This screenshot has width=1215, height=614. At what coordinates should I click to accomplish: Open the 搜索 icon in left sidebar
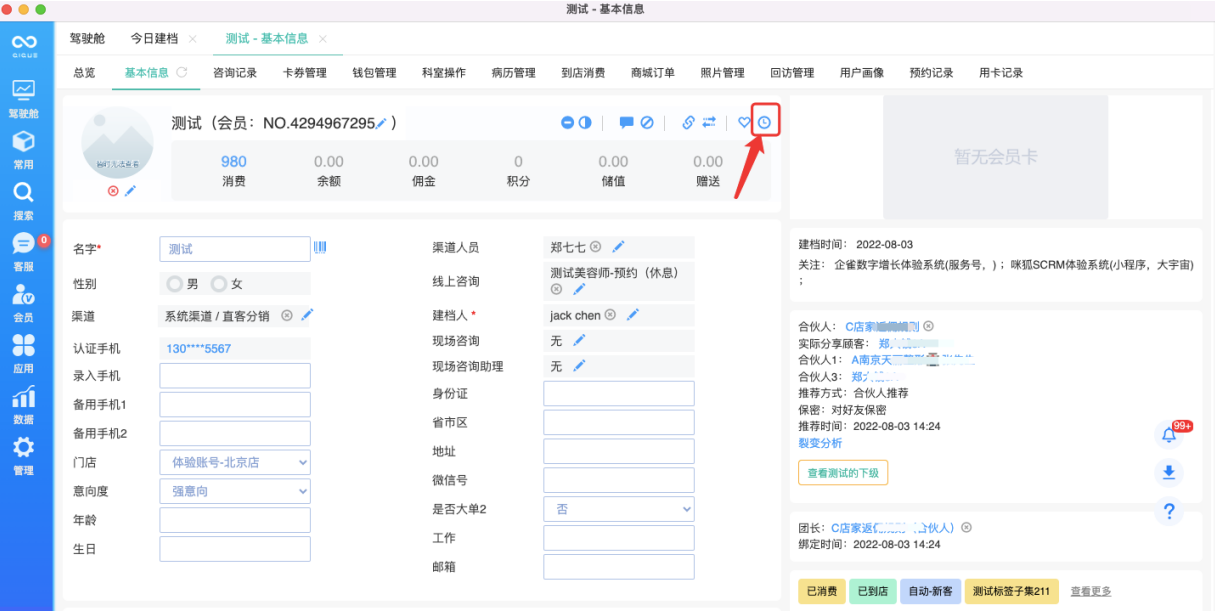coord(22,197)
